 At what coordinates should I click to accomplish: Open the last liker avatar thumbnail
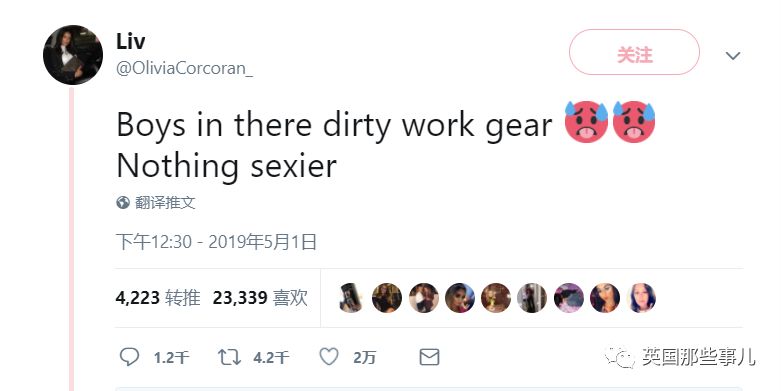[642, 298]
